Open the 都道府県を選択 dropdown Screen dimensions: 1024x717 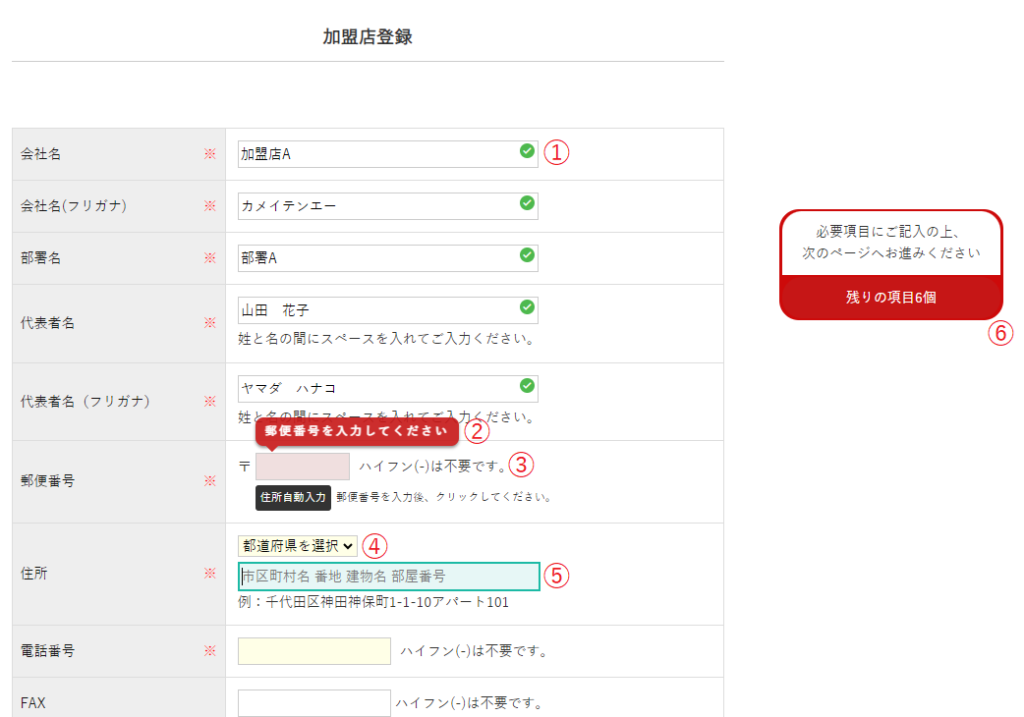click(x=297, y=546)
